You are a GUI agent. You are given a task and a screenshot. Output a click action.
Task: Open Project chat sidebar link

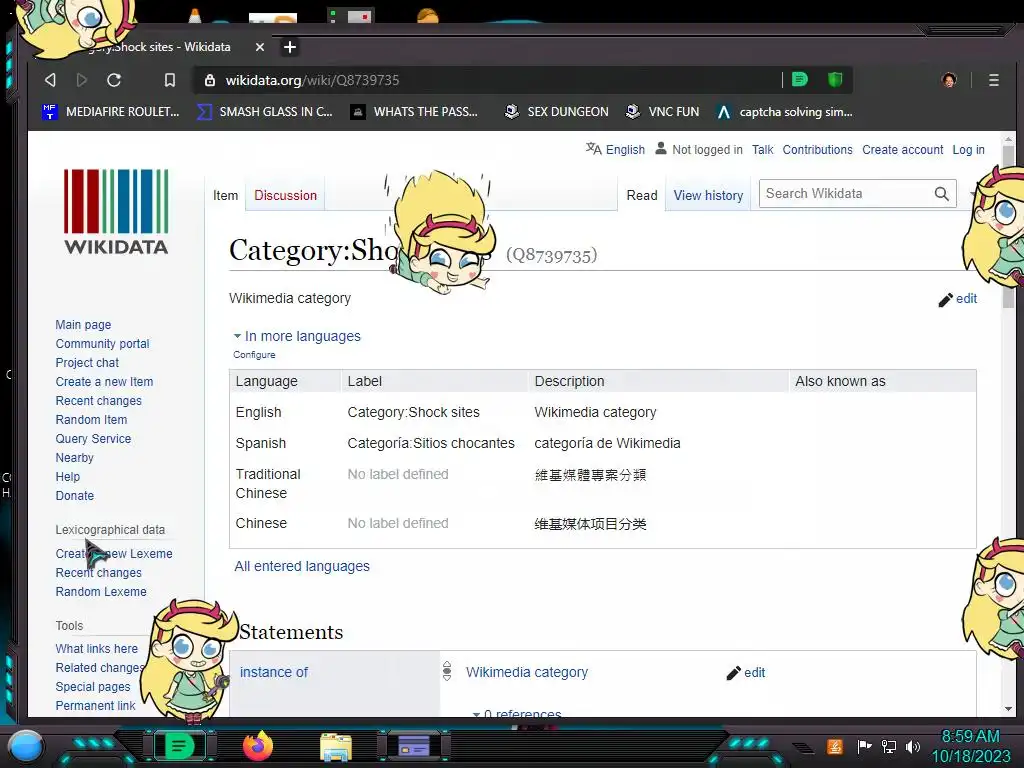tap(87, 362)
